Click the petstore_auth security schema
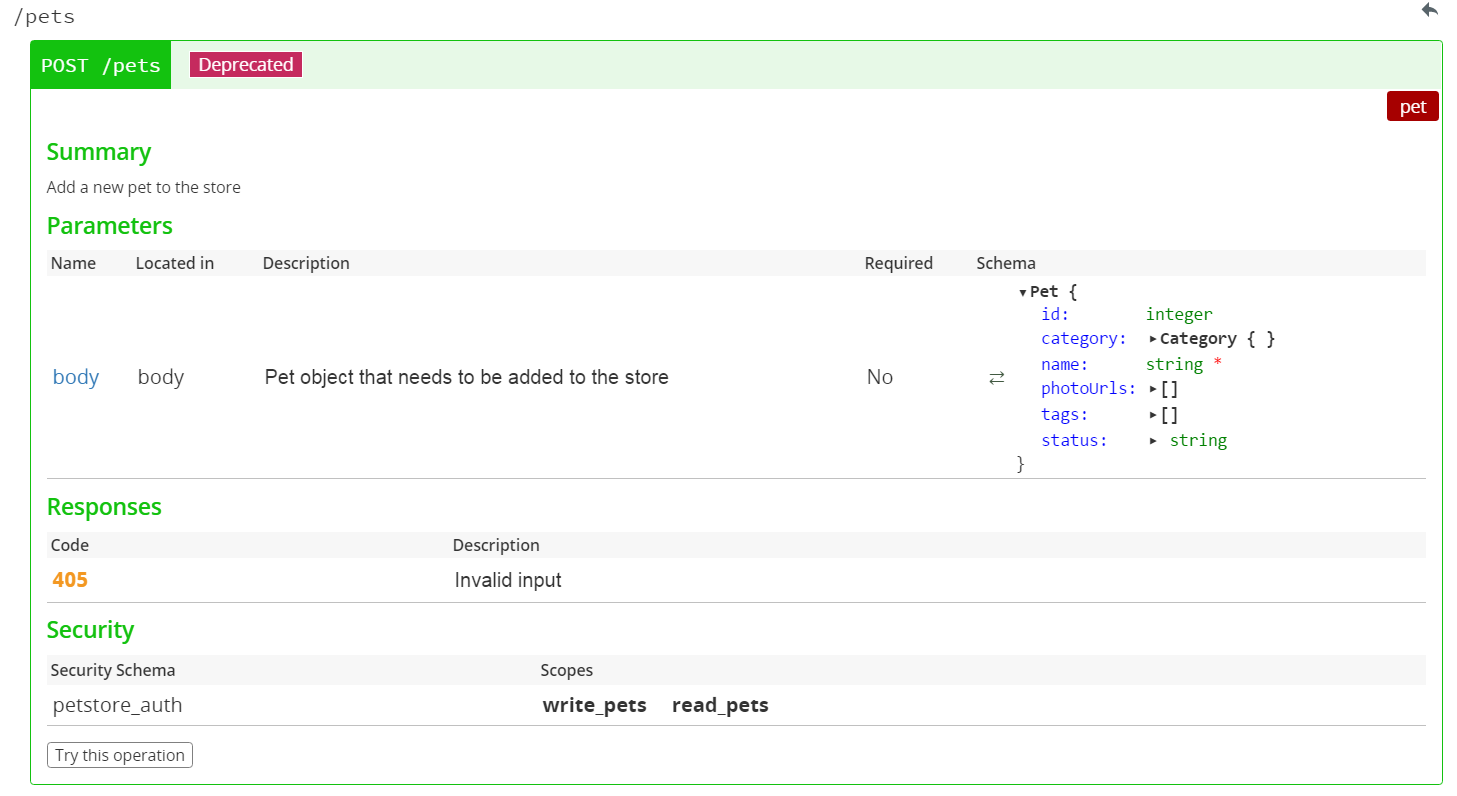This screenshot has height=796, width=1457. point(117,705)
